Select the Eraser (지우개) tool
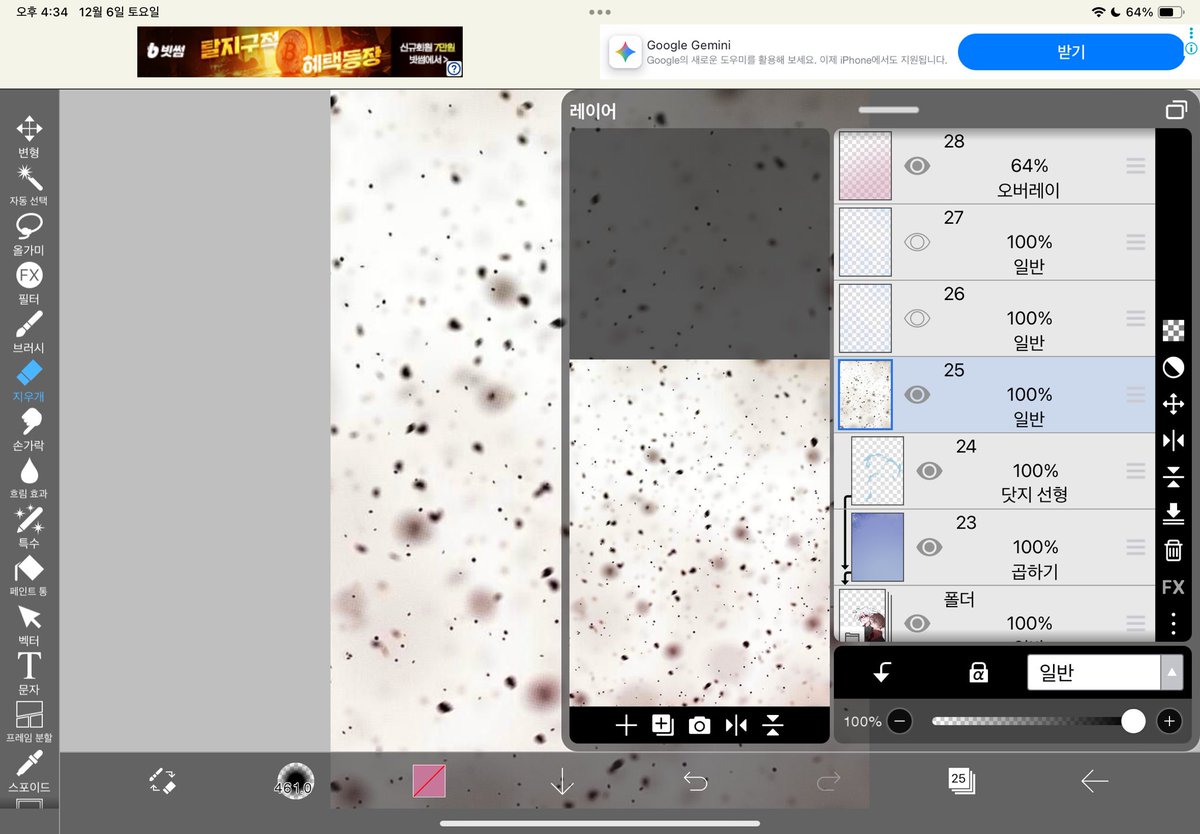This screenshot has width=1200, height=834. (29, 381)
